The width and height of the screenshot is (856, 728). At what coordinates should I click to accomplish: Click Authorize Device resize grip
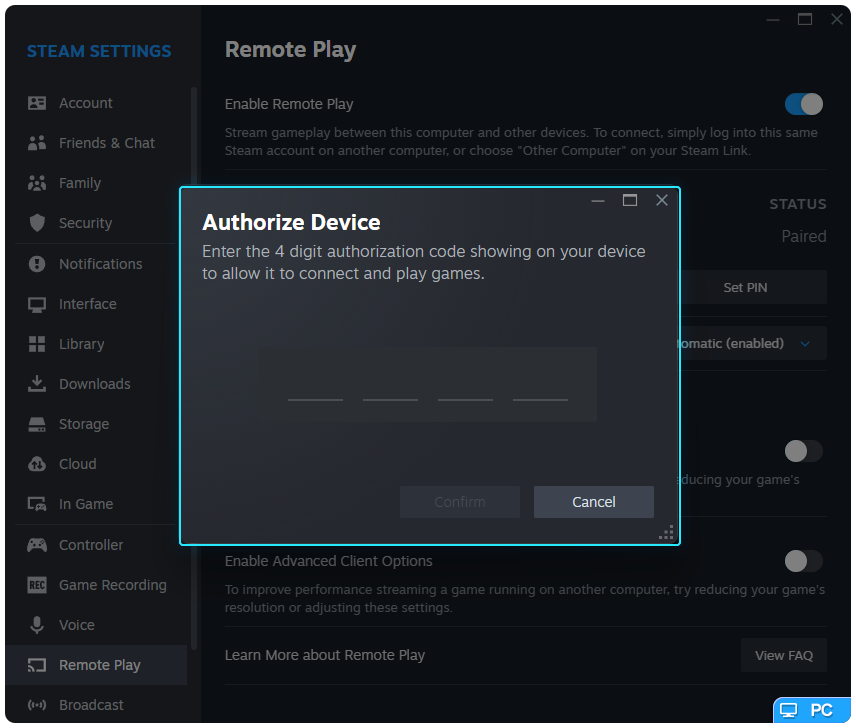pos(667,533)
